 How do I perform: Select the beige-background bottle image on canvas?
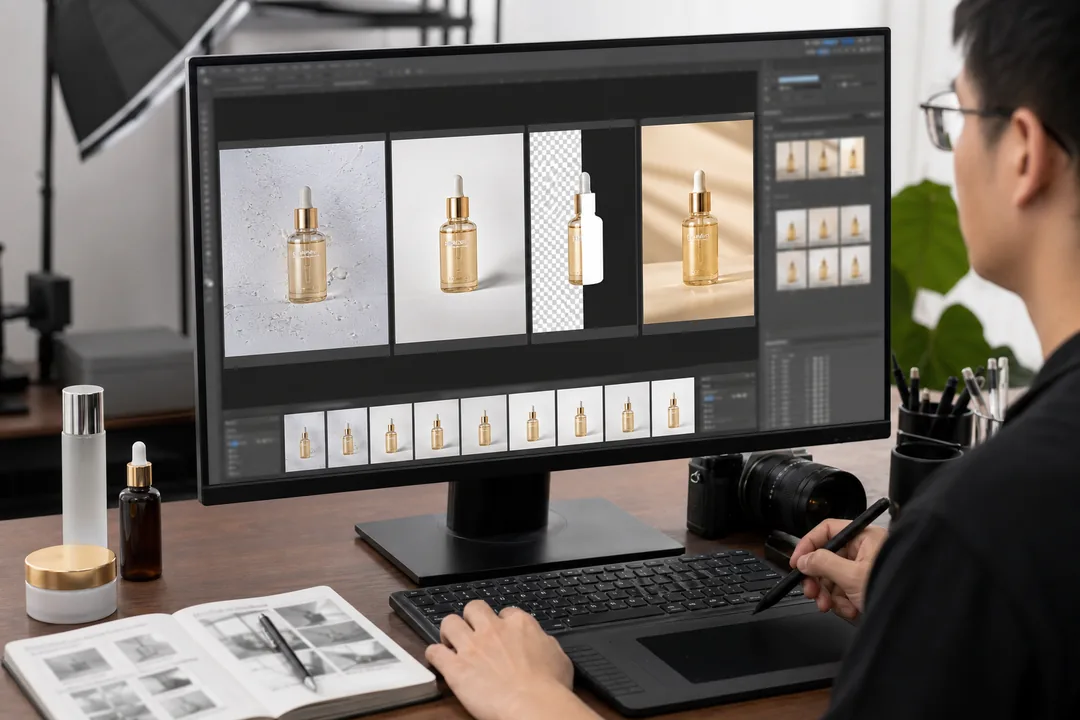[x=698, y=223]
